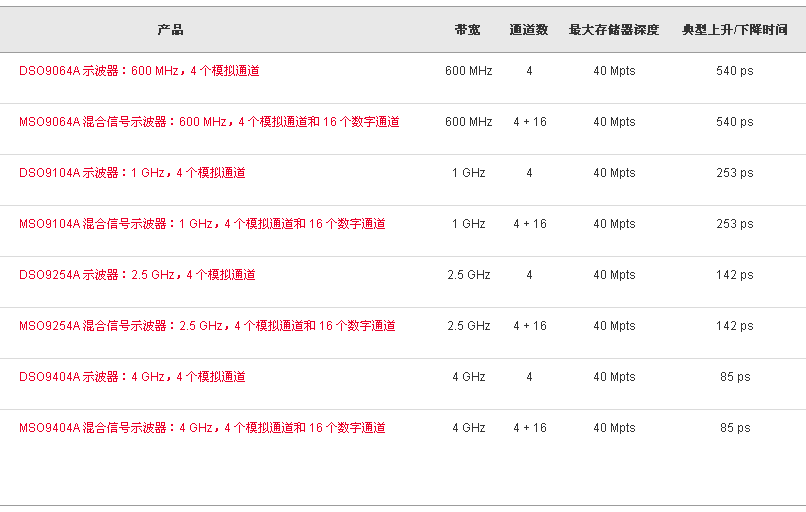Select the 2.5 GHz bandwidth cell for DSO9254A

click(x=469, y=275)
